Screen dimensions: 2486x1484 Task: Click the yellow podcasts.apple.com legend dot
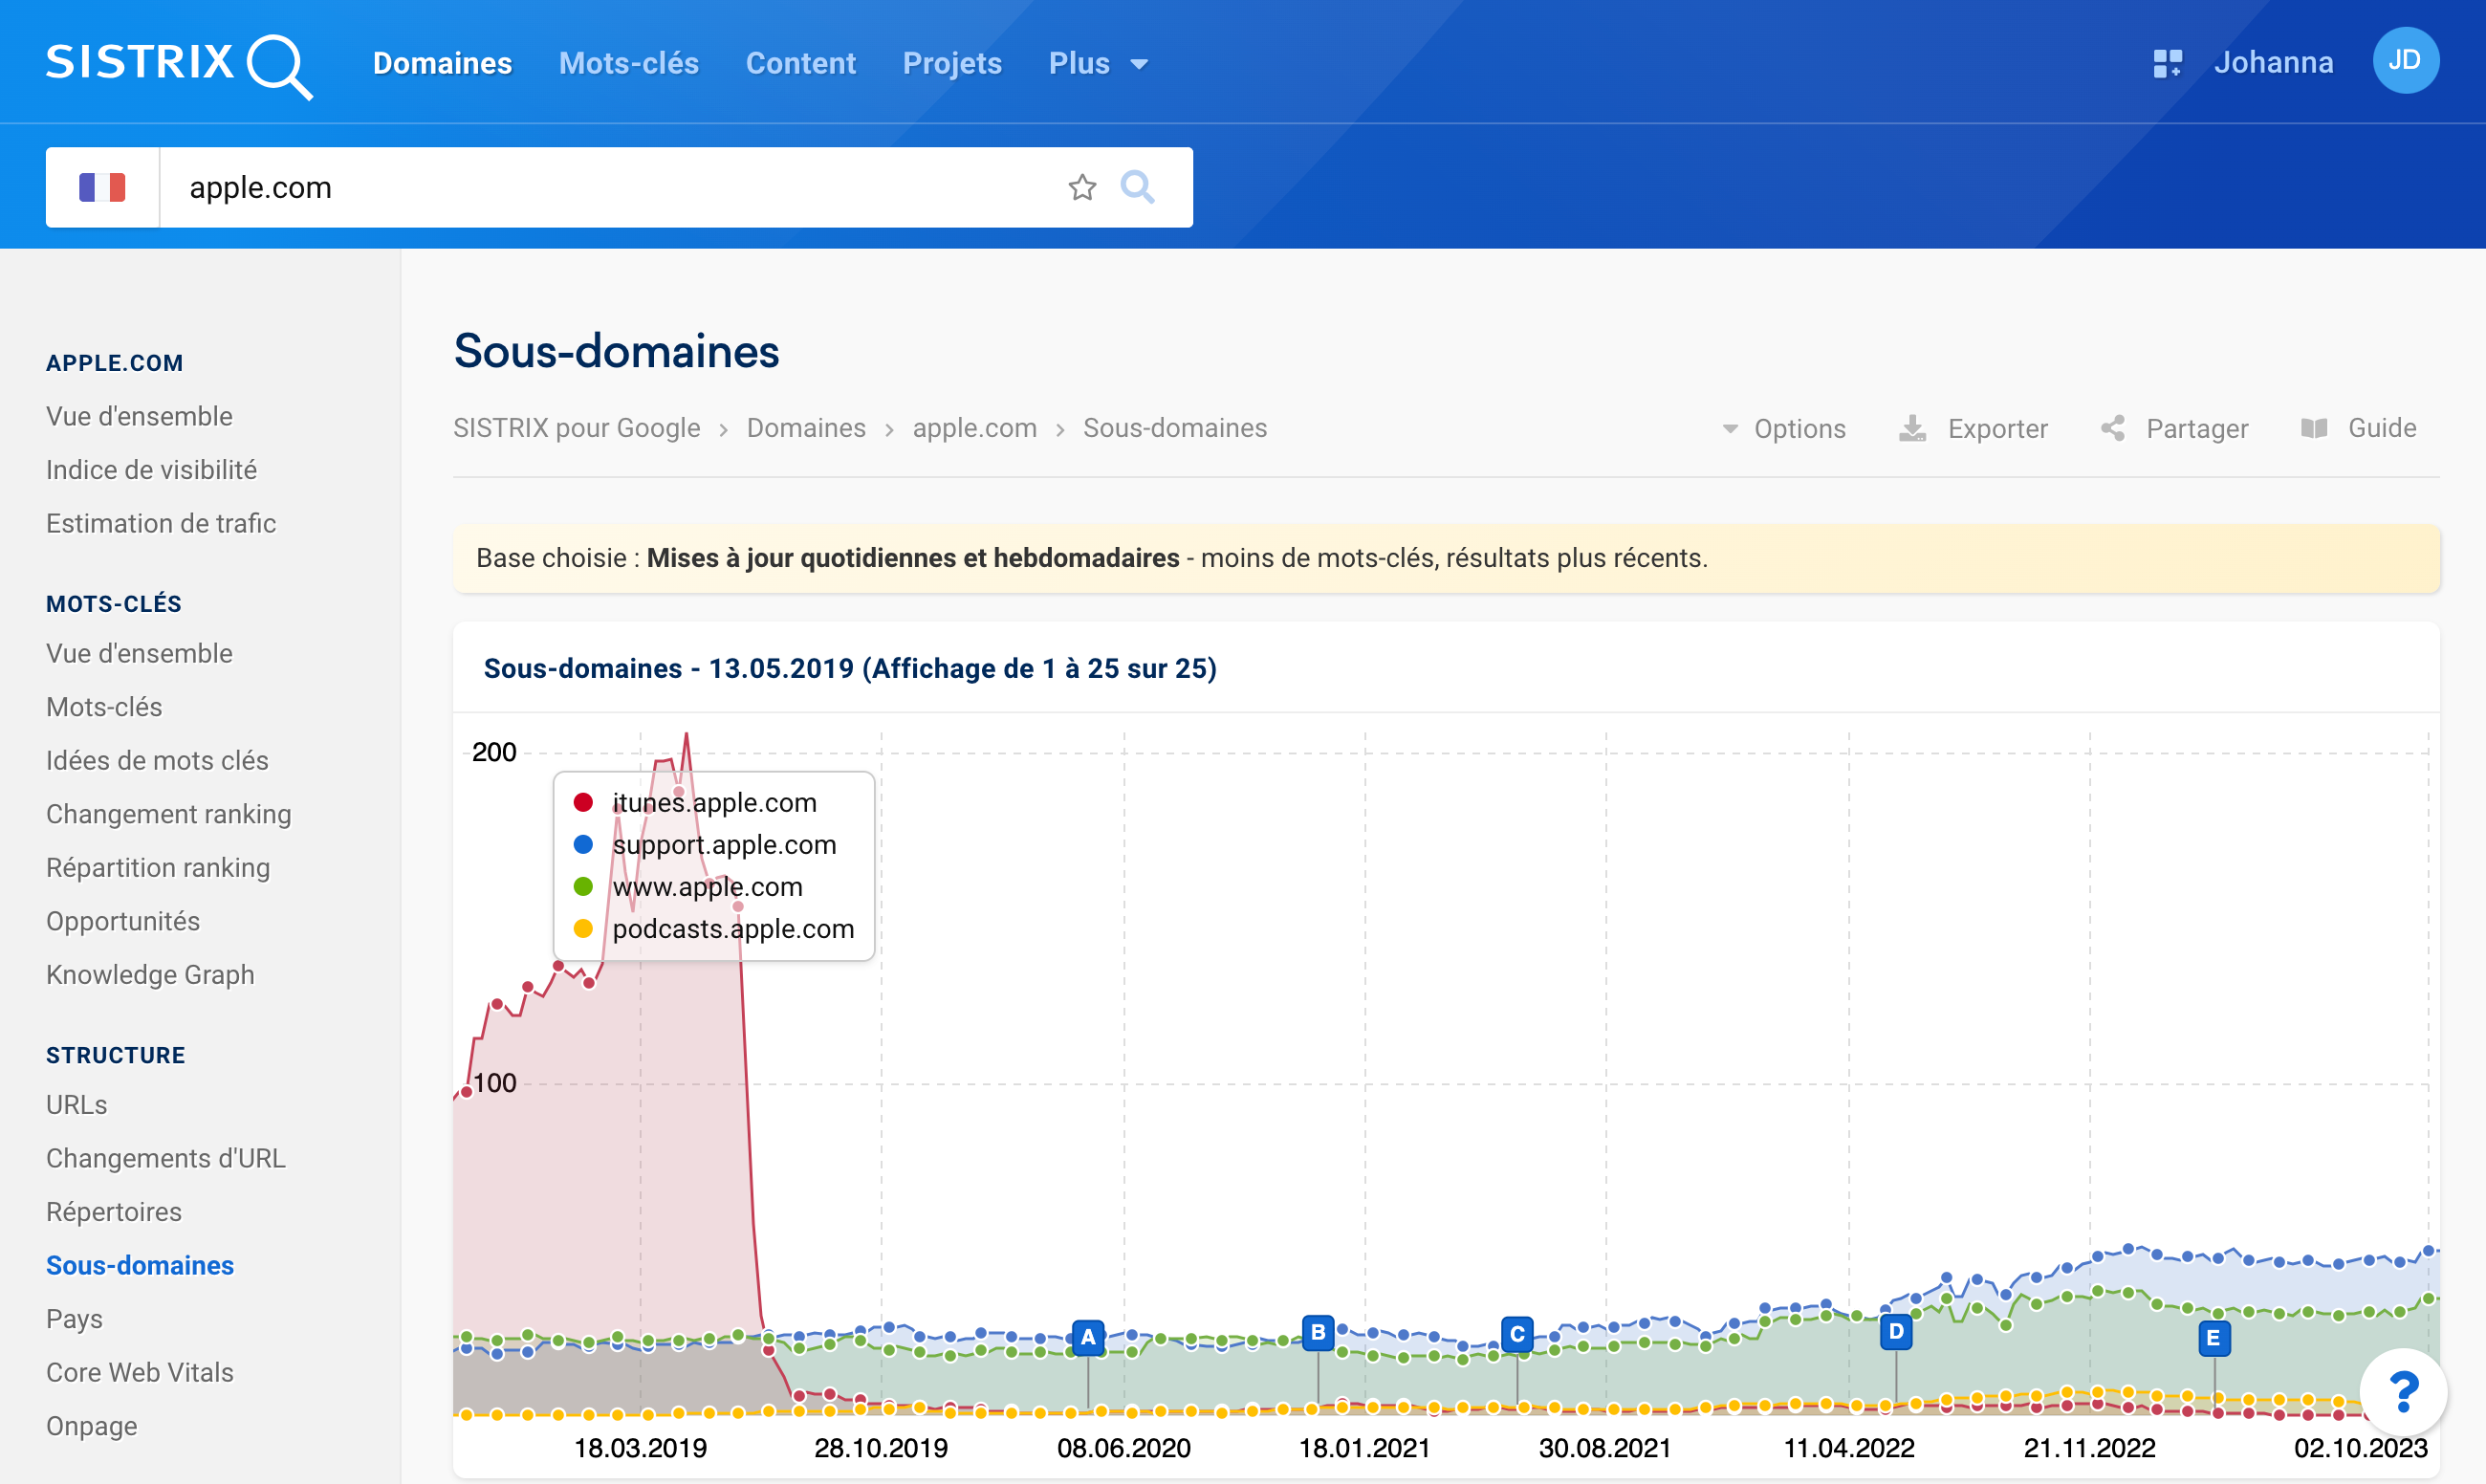583,928
